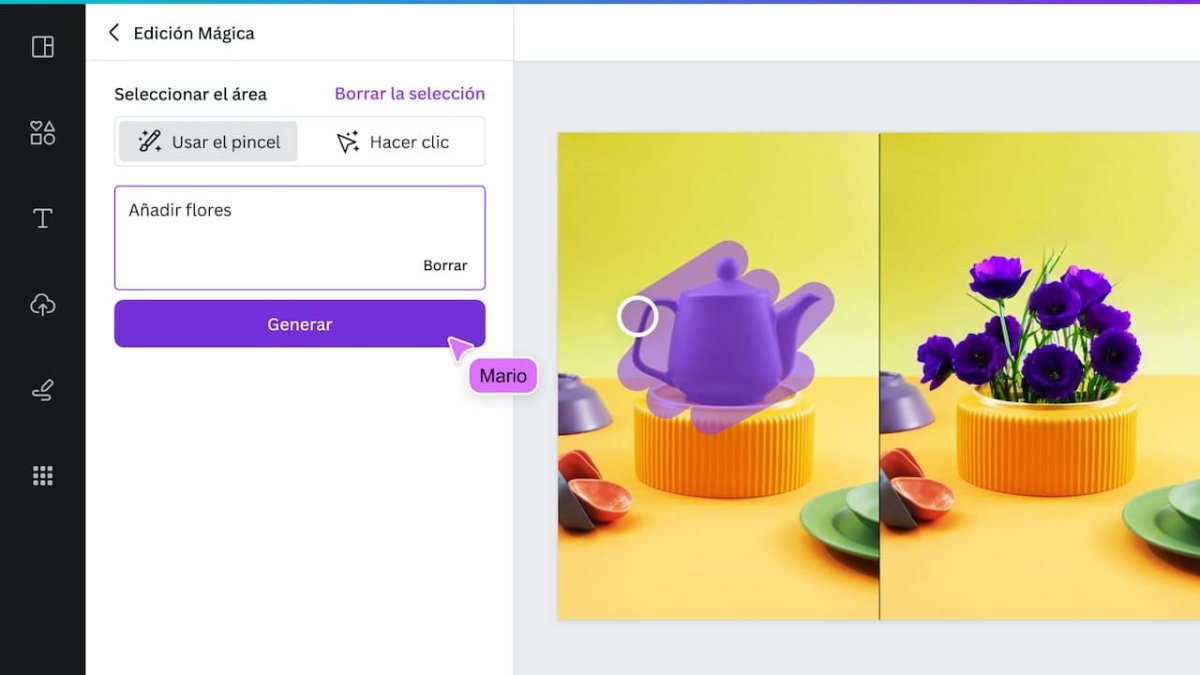Click the Borrar la selección link
This screenshot has width=1200, height=675.
(409, 94)
